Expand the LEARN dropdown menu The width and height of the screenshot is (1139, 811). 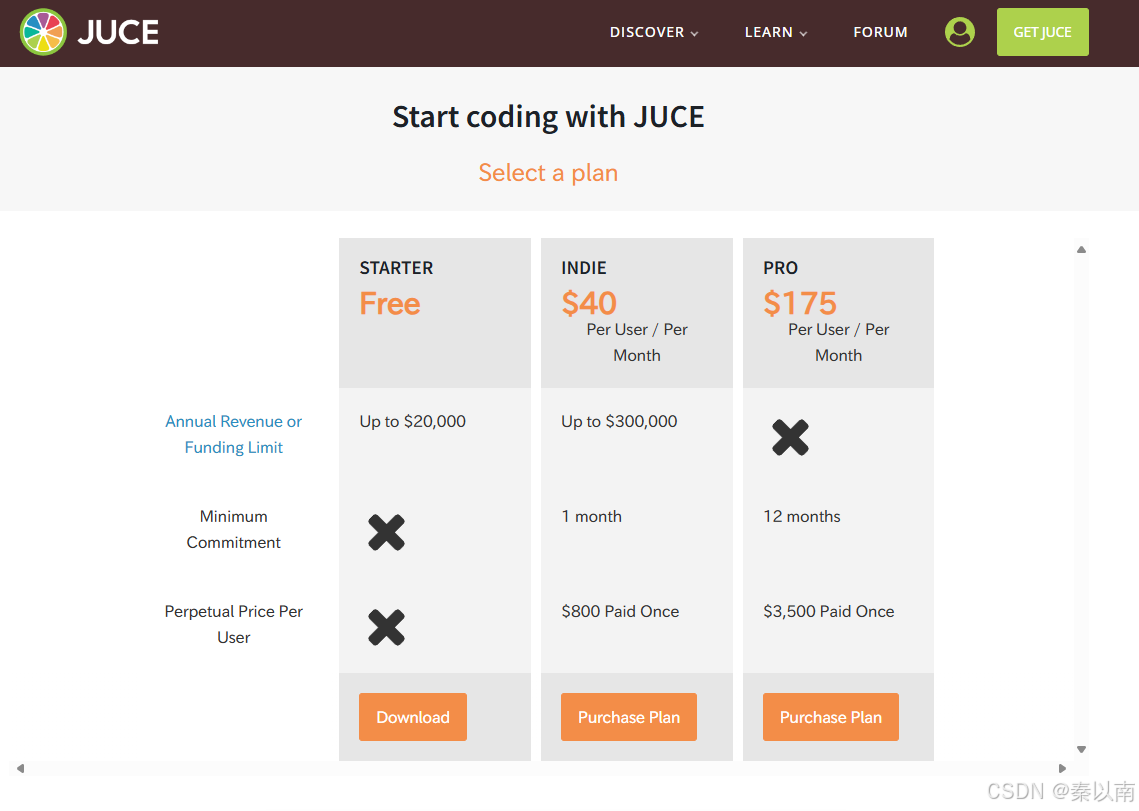pyautogui.click(x=776, y=32)
